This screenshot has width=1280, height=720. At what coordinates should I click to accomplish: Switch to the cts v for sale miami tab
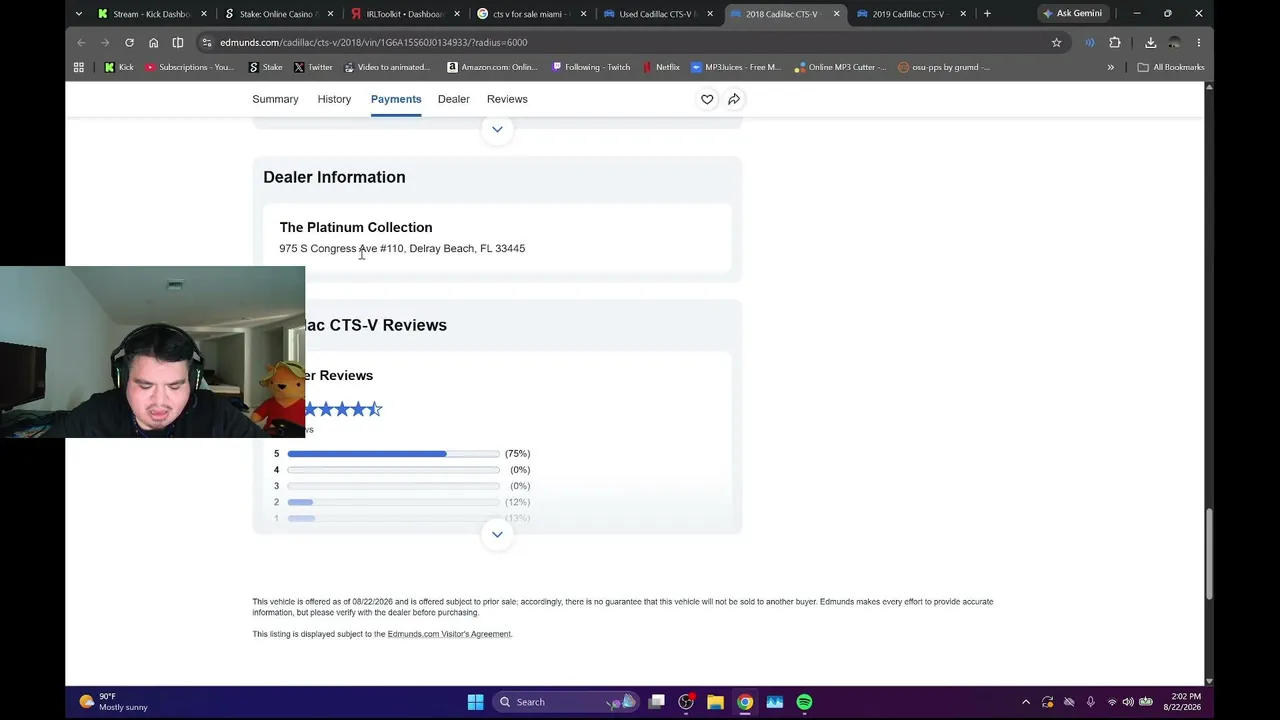[x=531, y=14]
